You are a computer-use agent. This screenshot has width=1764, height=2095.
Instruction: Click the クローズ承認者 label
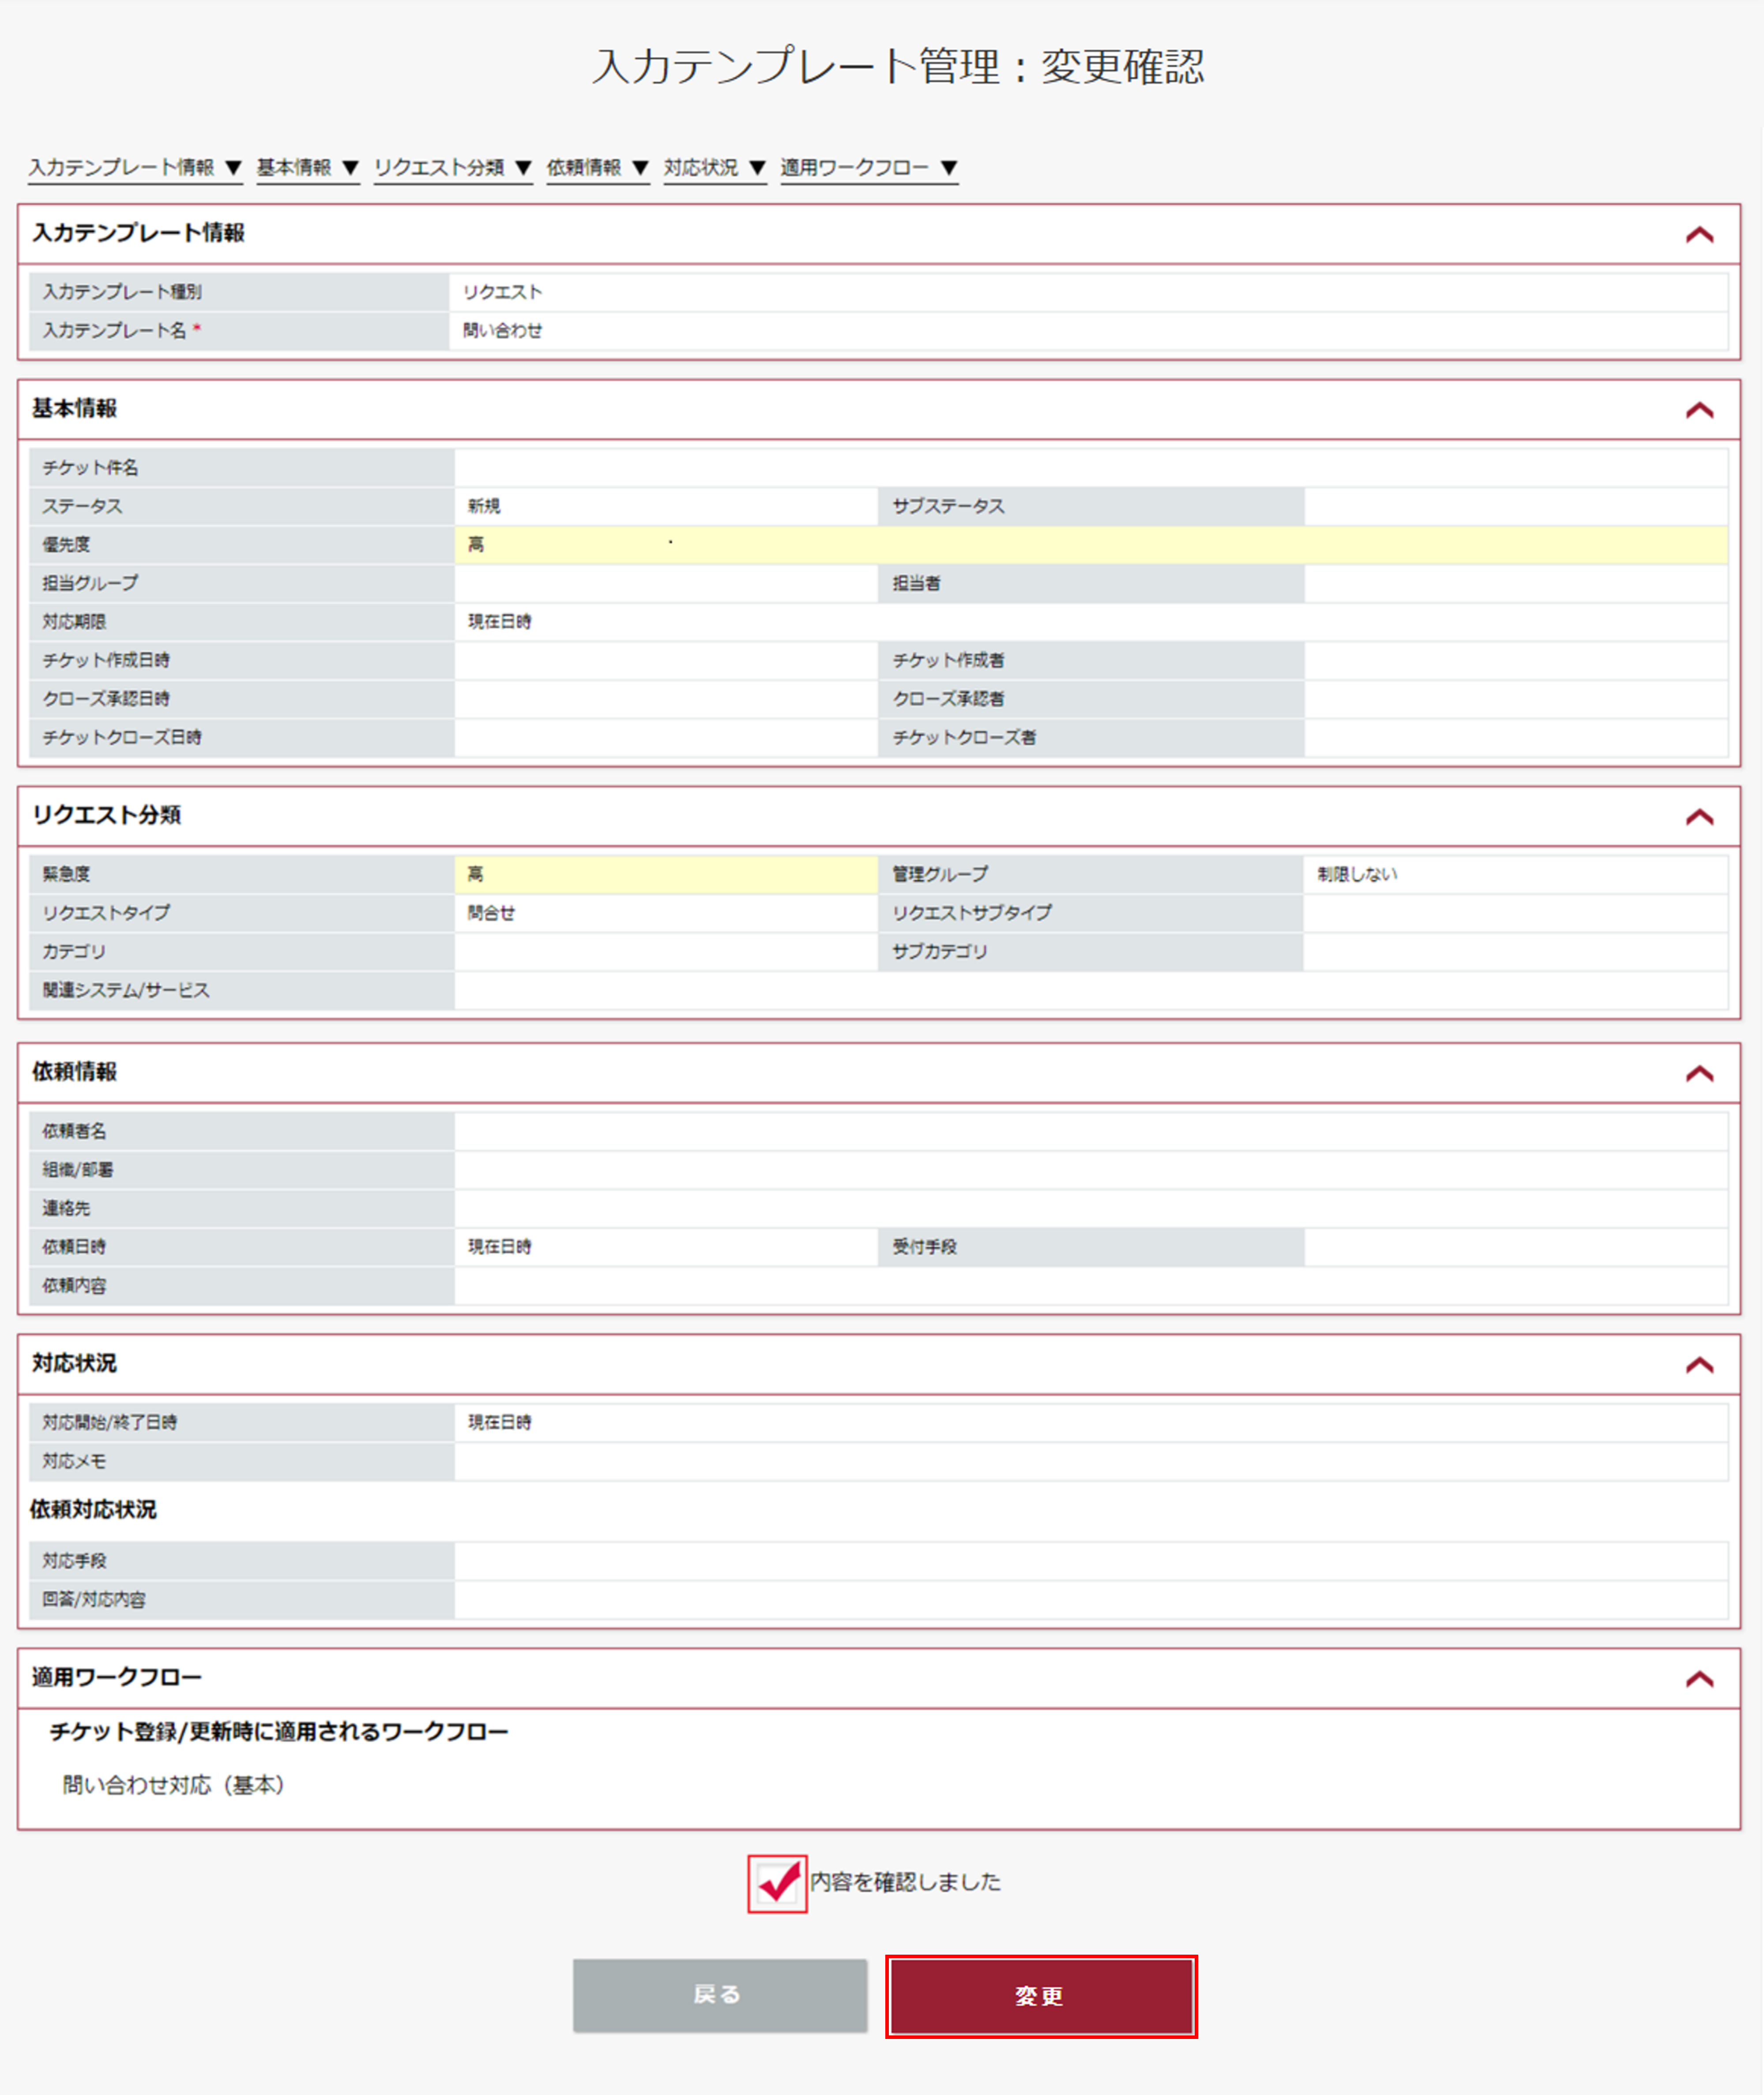[x=948, y=699]
